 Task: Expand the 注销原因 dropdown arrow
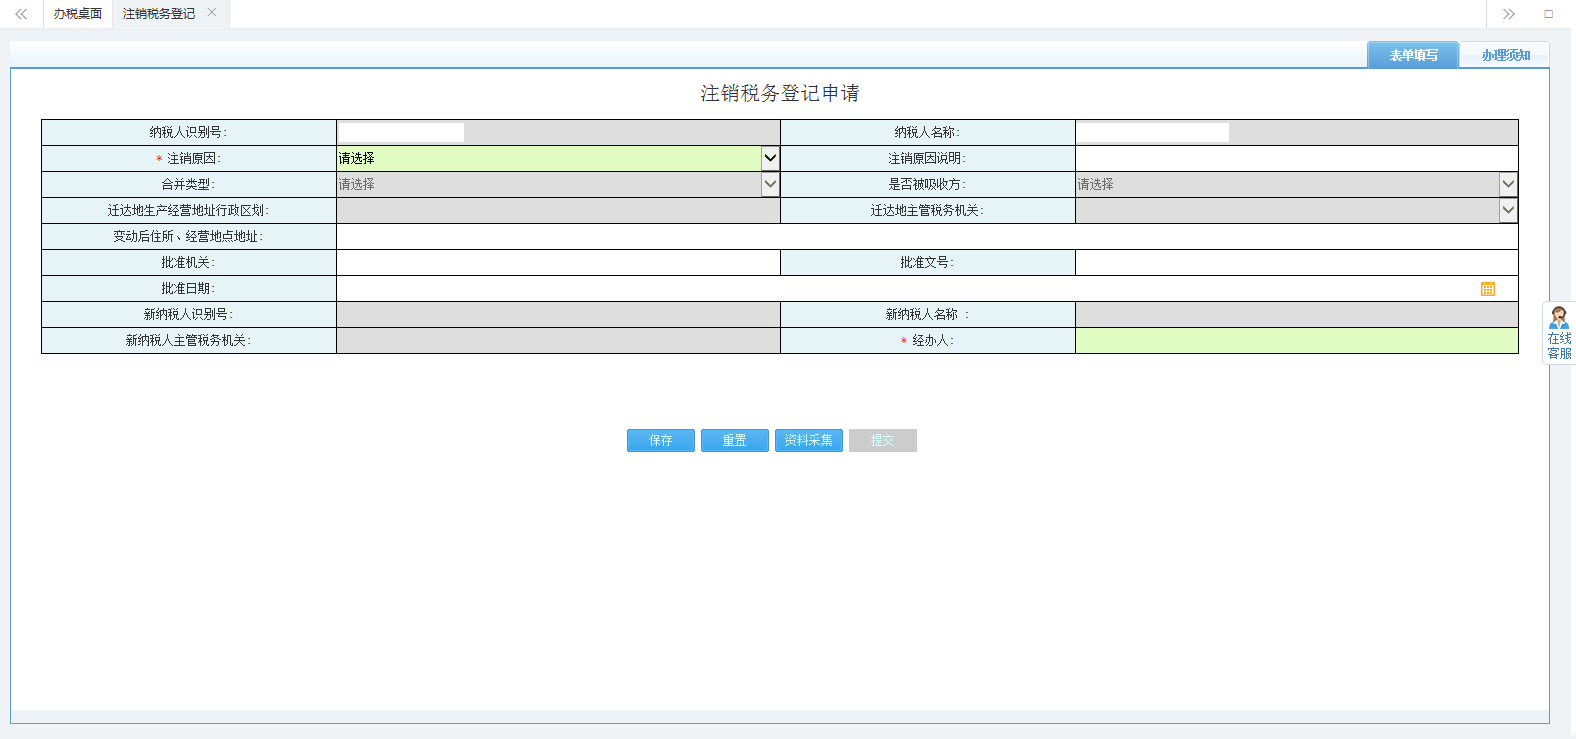click(x=770, y=158)
